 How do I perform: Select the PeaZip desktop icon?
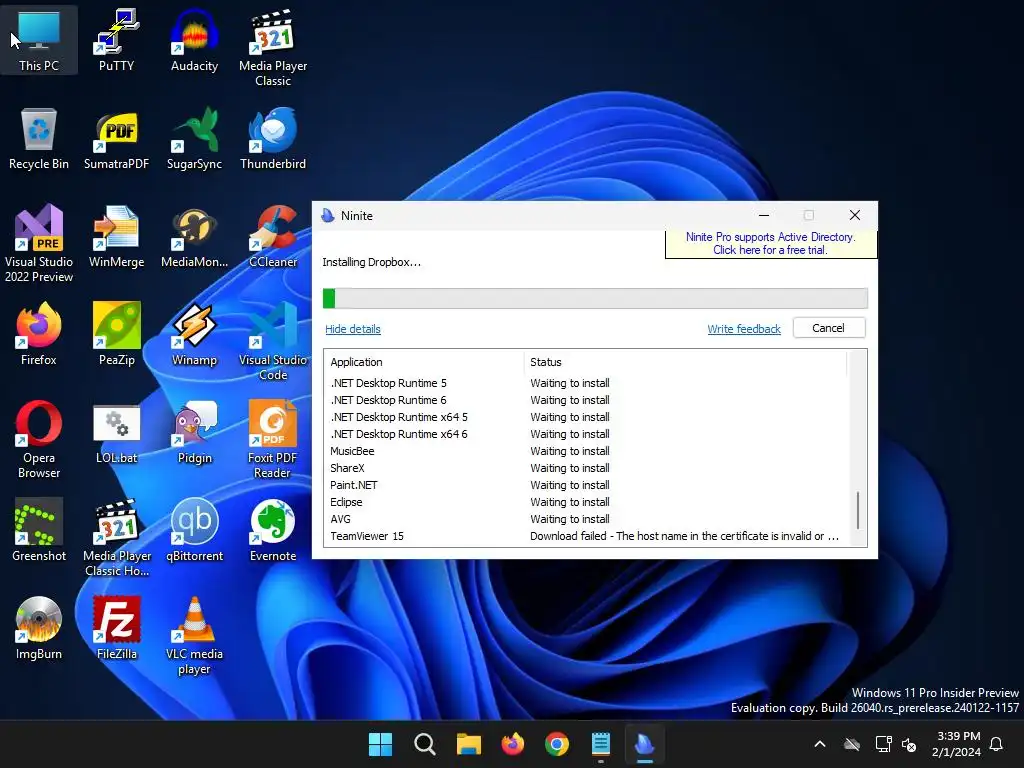point(116,334)
